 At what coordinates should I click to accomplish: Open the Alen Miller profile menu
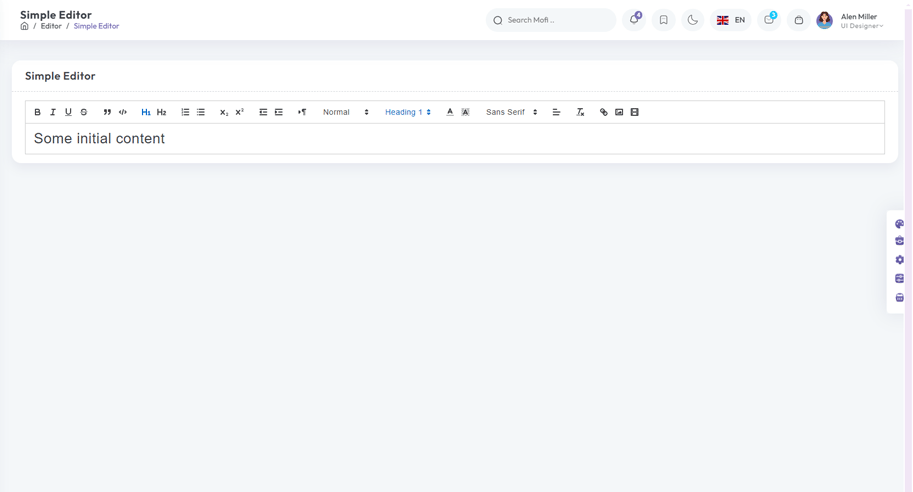coord(851,20)
